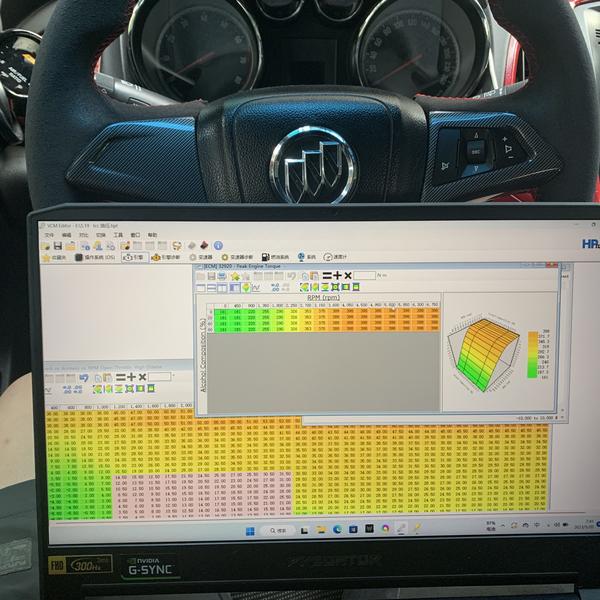Click plus (add) icon in Peak Engine Torque window
This screenshot has width=600, height=600.
pyautogui.click(x=337, y=276)
